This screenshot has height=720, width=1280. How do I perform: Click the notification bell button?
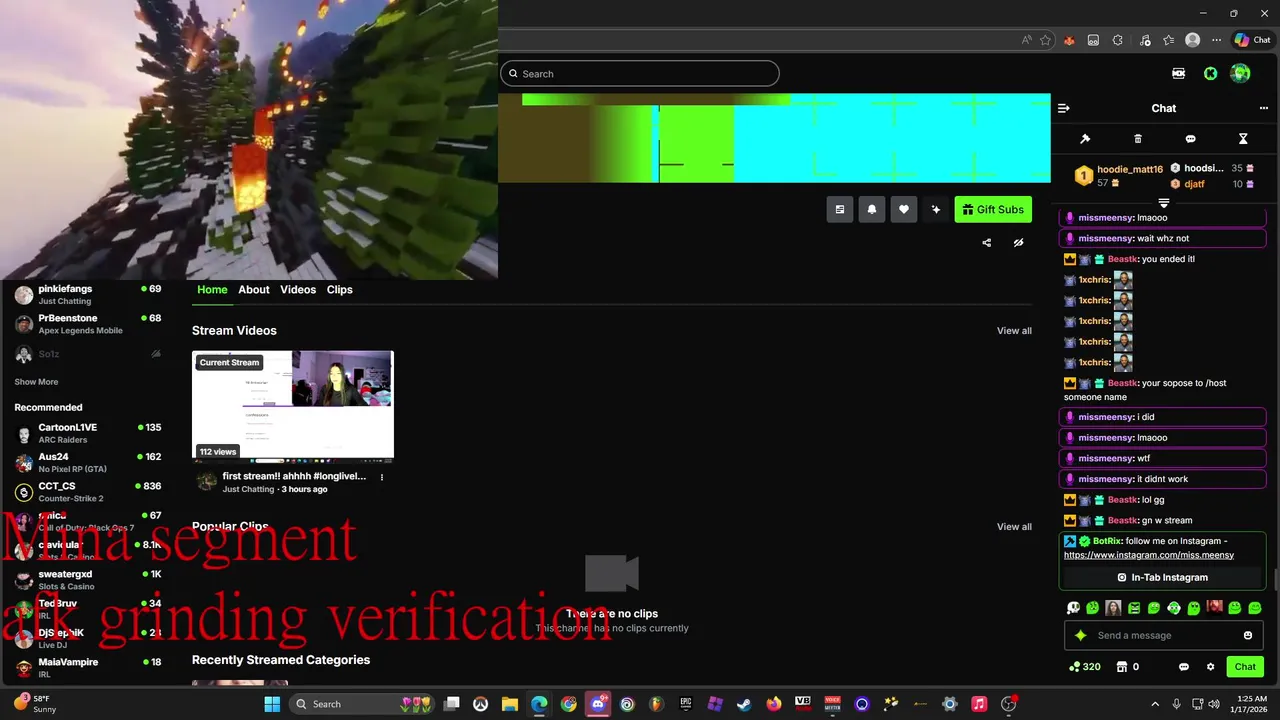872,209
